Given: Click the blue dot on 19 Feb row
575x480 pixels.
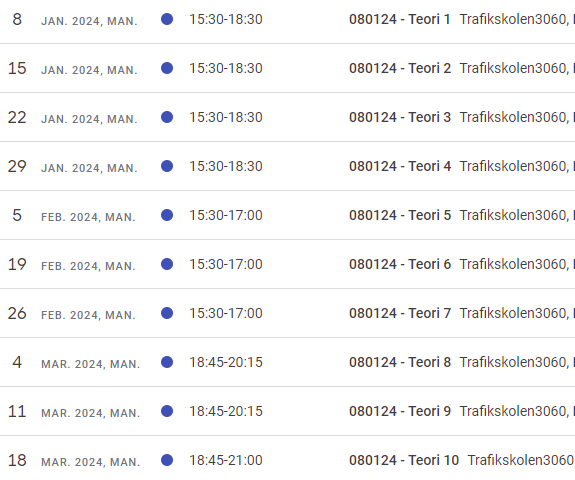Looking at the screenshot, I should tap(167, 264).
